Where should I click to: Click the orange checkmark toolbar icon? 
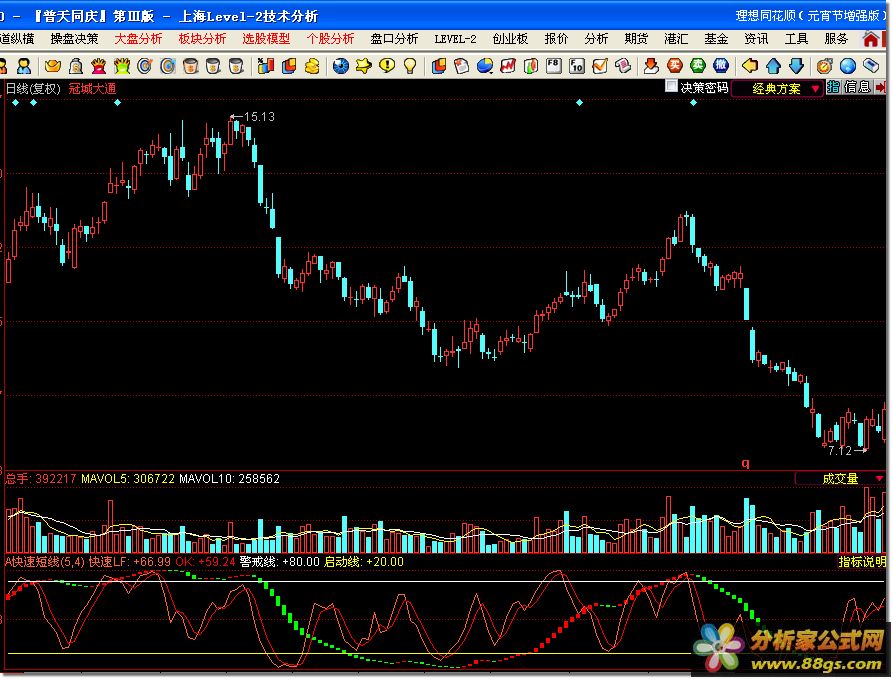600,66
